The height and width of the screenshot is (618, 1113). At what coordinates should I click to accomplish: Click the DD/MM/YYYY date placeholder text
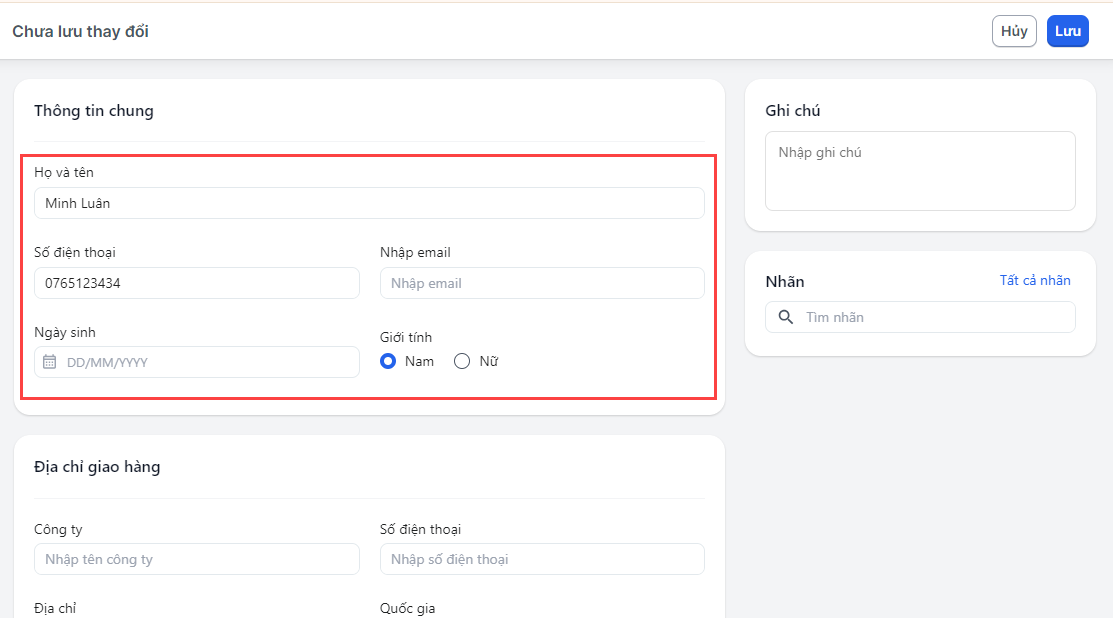[107, 362]
